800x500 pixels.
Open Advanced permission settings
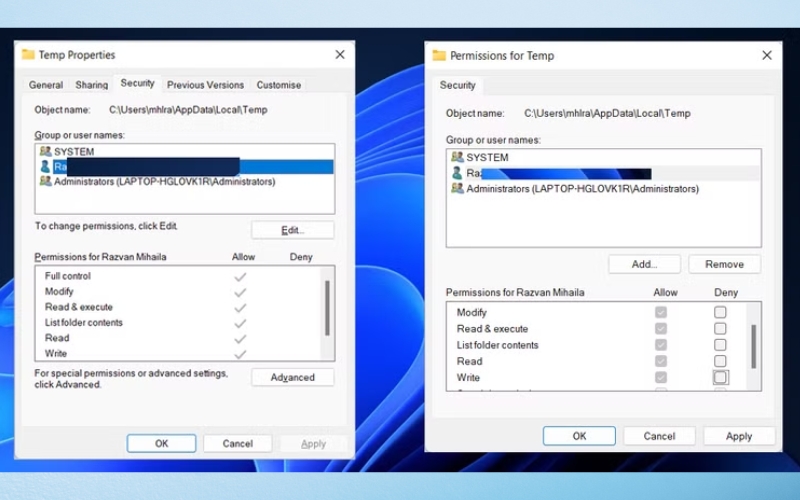point(292,377)
